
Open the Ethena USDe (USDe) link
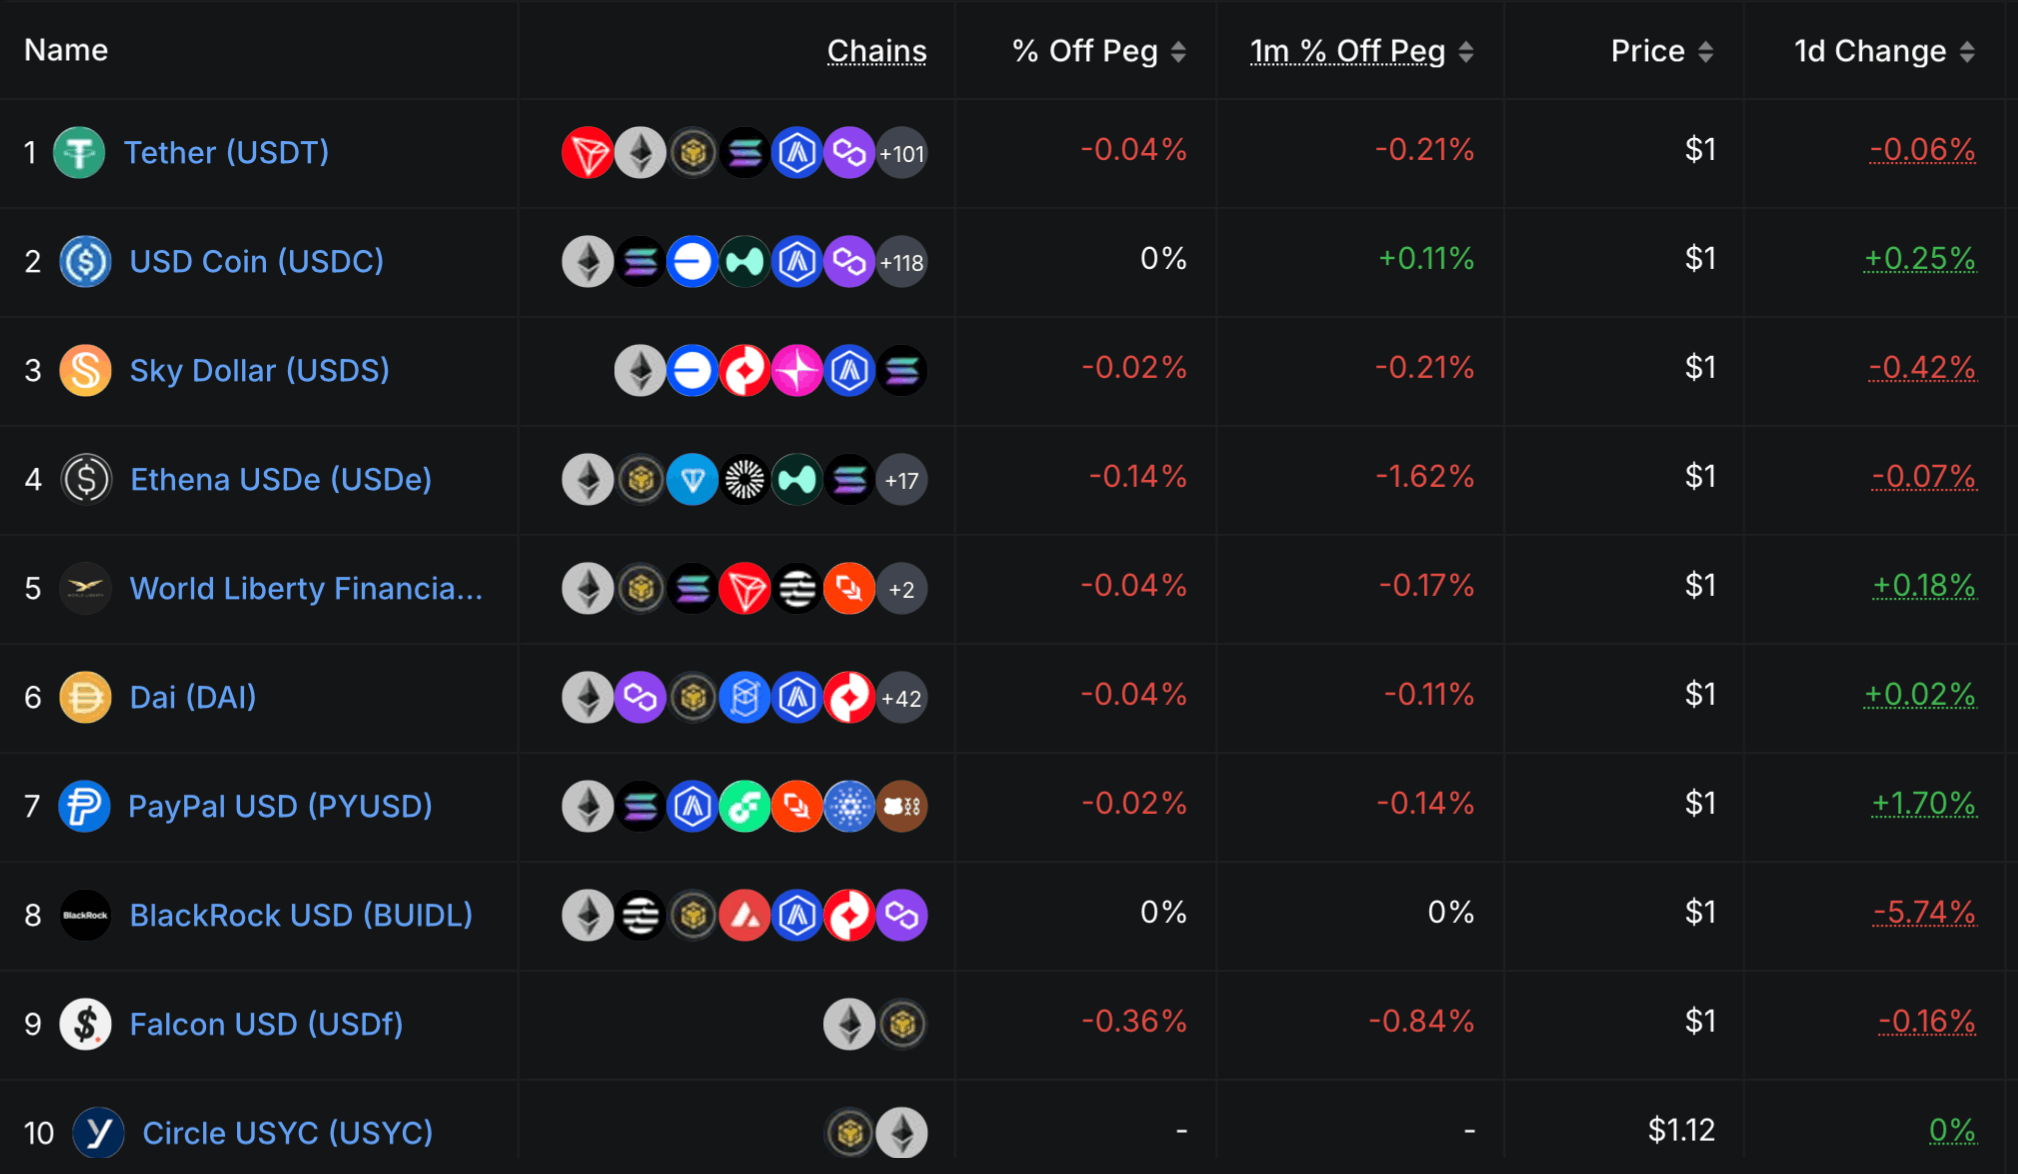pyautogui.click(x=281, y=480)
